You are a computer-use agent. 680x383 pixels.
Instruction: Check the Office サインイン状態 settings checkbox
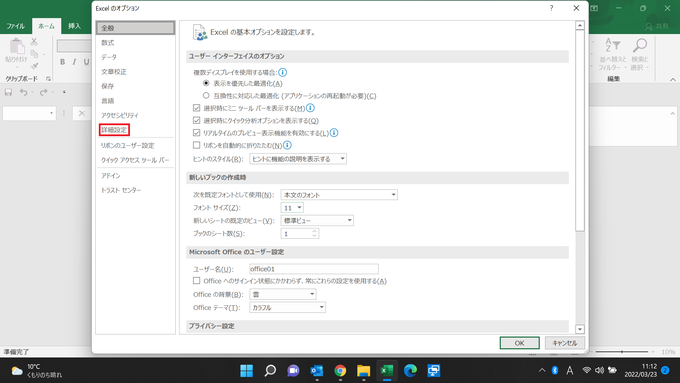[196, 281]
